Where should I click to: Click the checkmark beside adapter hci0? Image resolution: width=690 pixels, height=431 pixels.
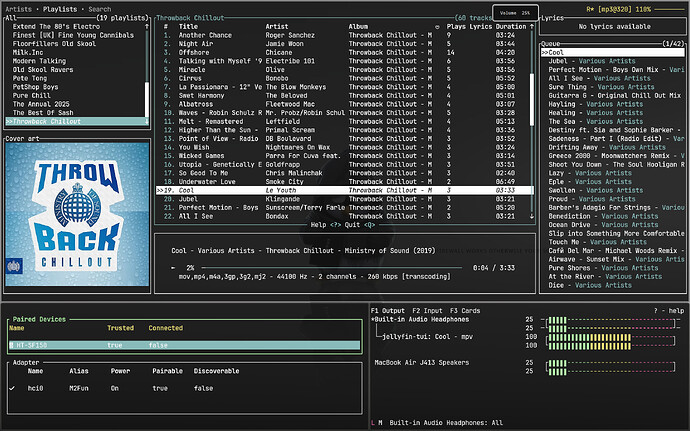[12, 388]
